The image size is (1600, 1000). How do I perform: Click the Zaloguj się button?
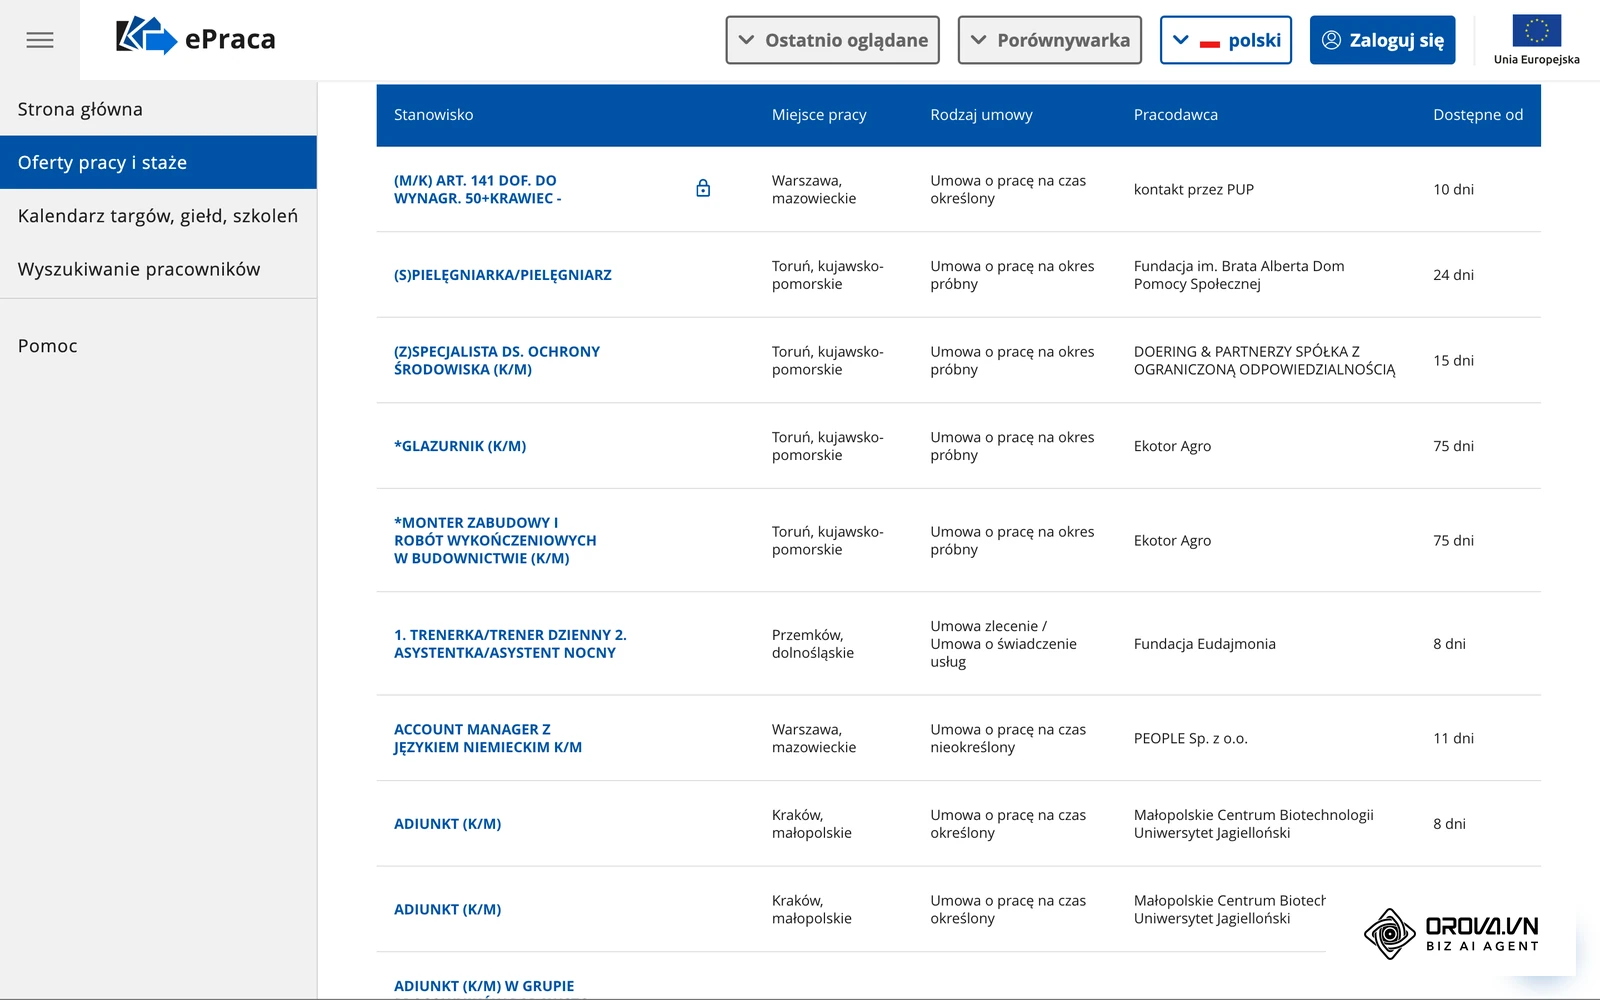(x=1383, y=40)
